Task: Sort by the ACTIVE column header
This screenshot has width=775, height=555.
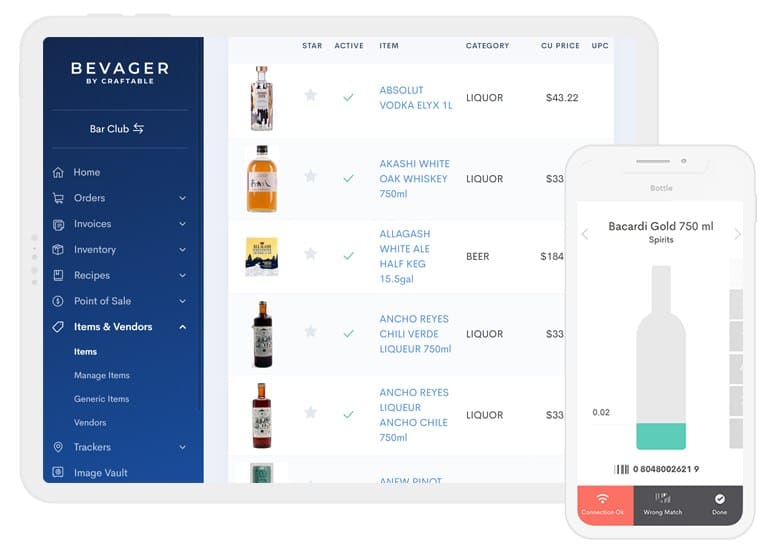Action: 349,45
